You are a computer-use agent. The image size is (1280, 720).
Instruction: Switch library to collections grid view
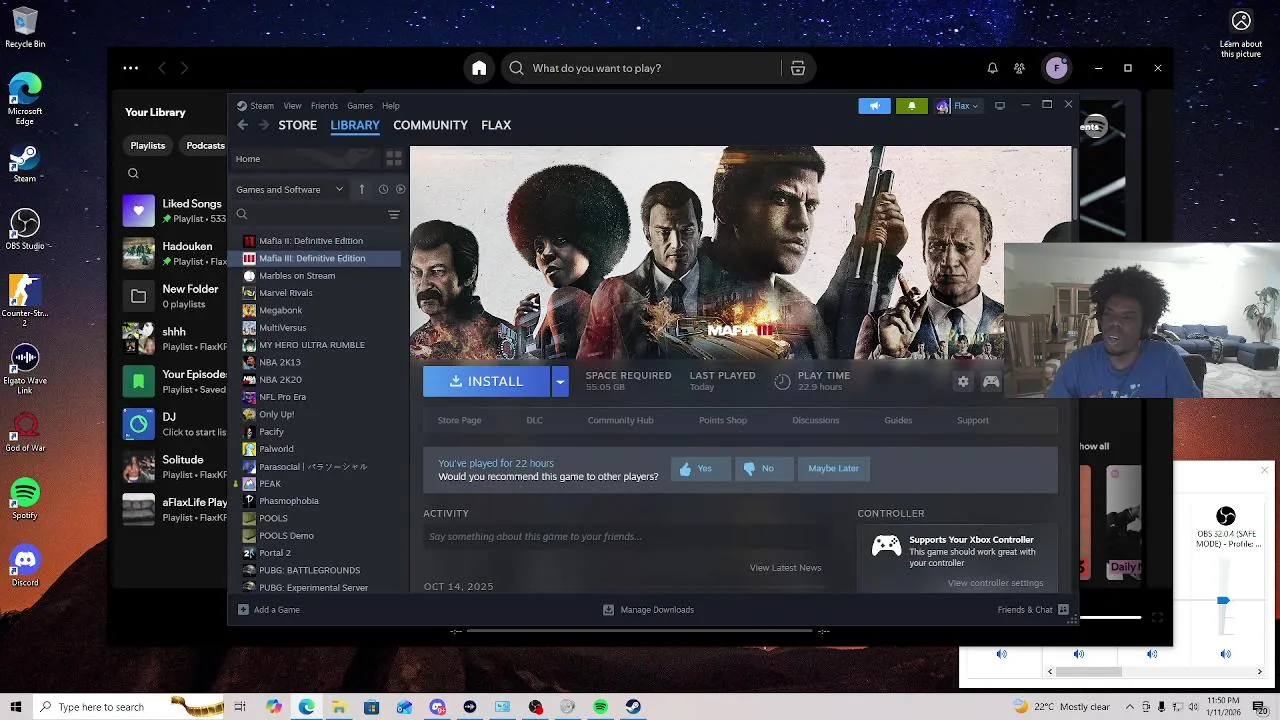tap(394, 159)
